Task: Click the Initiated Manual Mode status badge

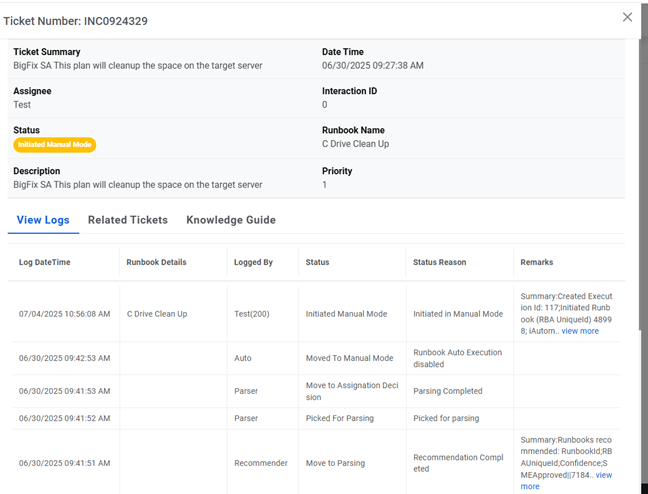Action: pos(55,145)
